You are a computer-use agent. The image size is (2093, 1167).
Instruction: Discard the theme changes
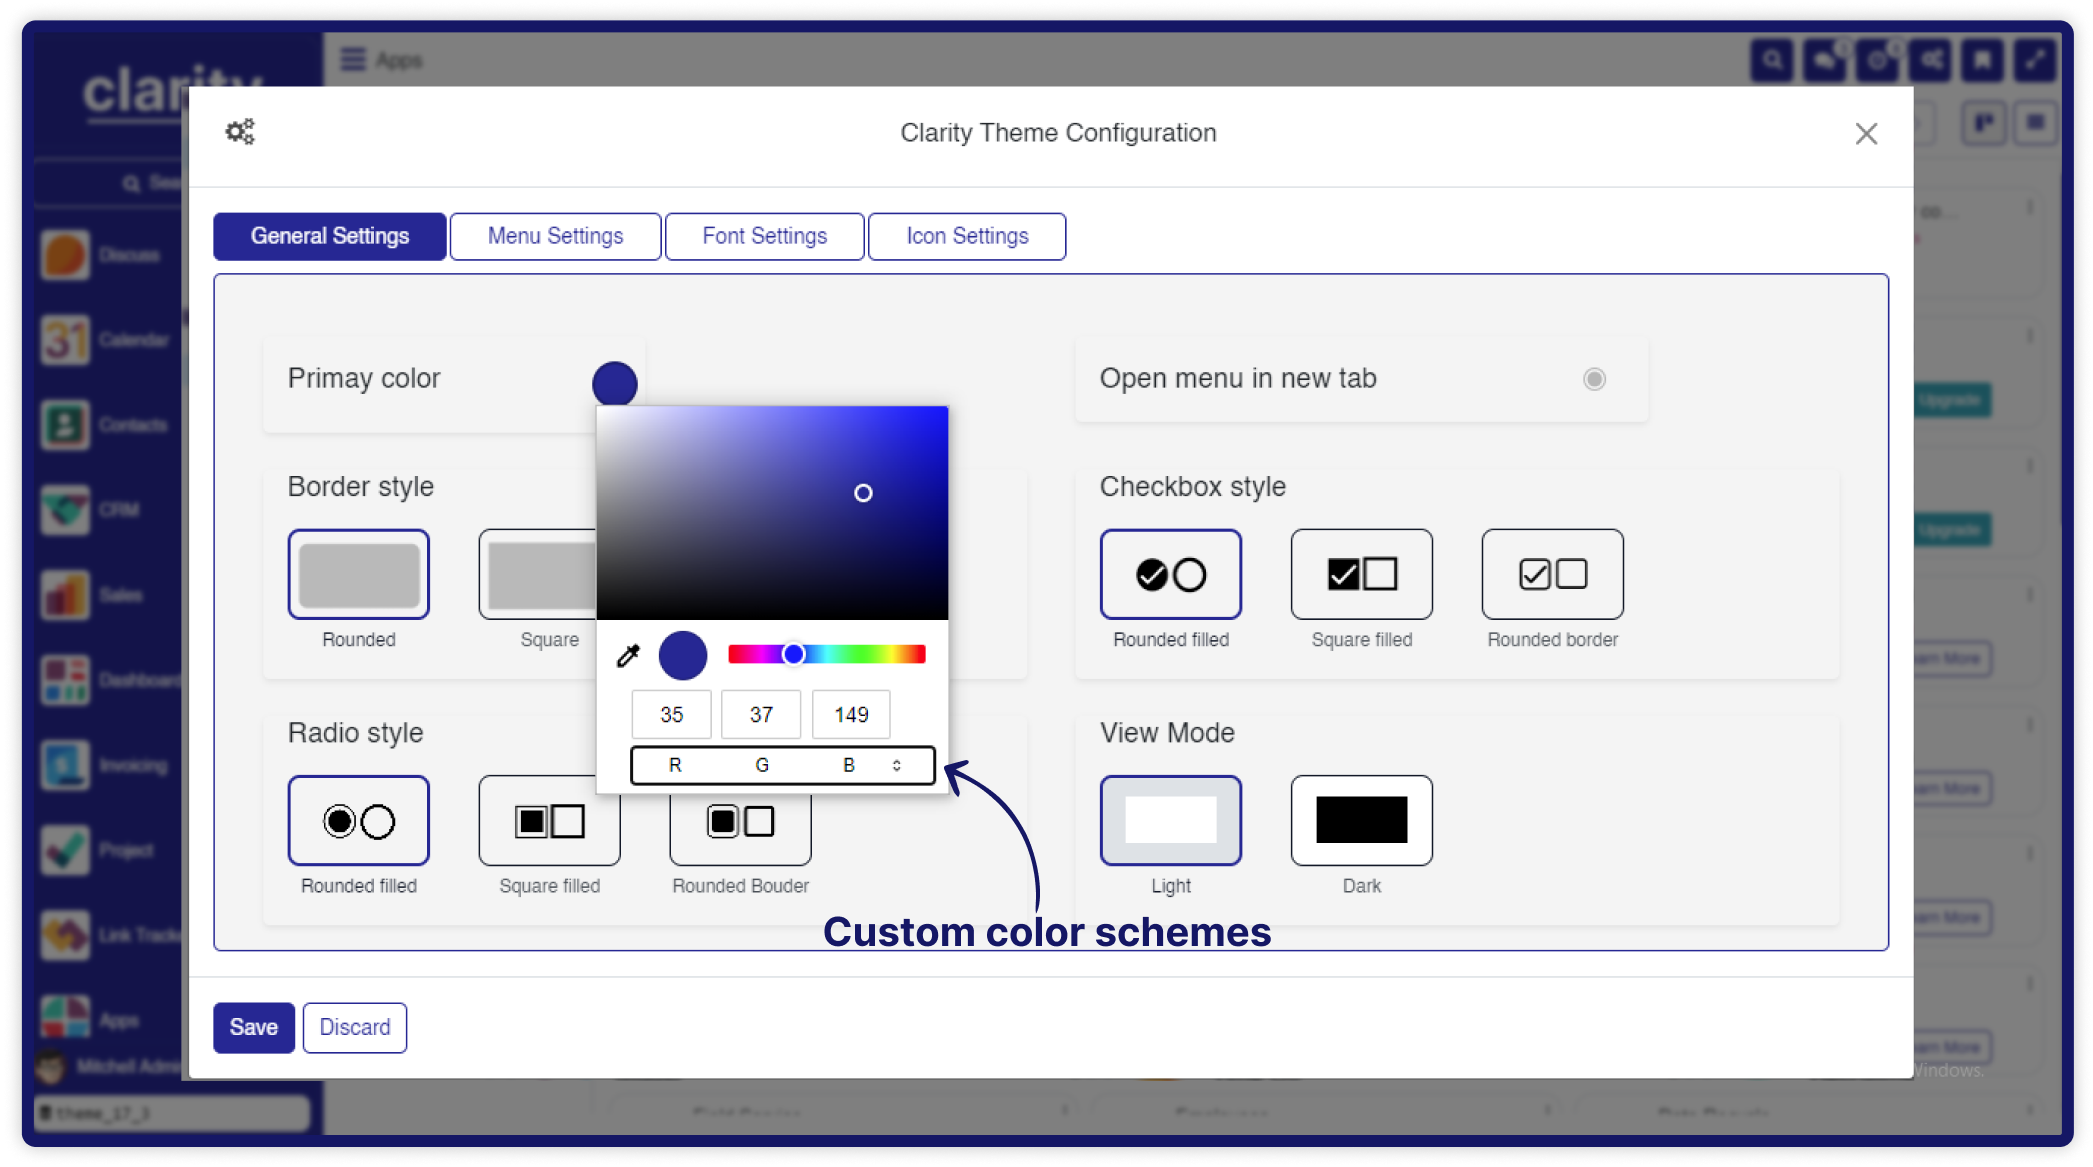355,1027
